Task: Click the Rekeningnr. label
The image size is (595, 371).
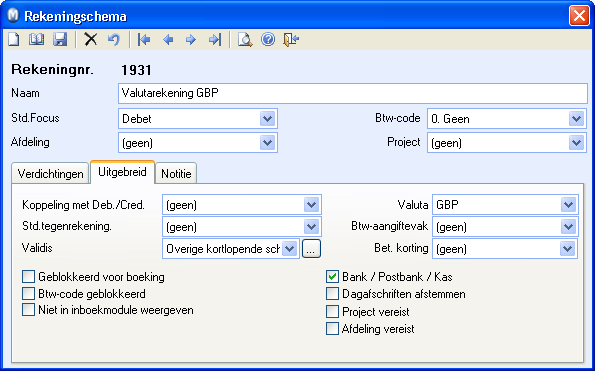Action: pos(52,69)
